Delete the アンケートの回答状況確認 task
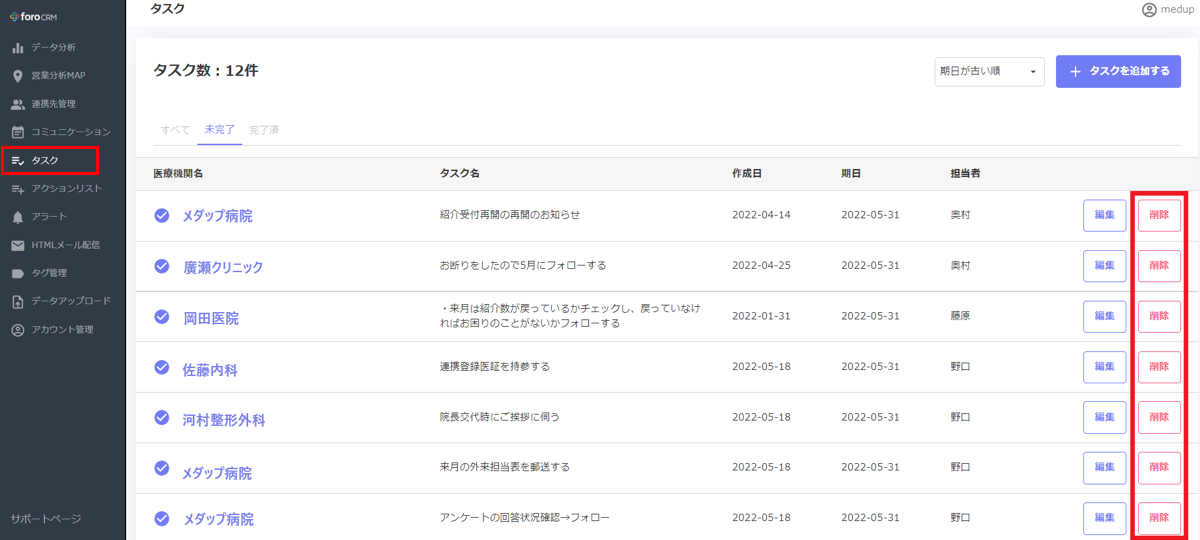Screen dimensions: 1200x540 pyautogui.click(x=1159, y=518)
